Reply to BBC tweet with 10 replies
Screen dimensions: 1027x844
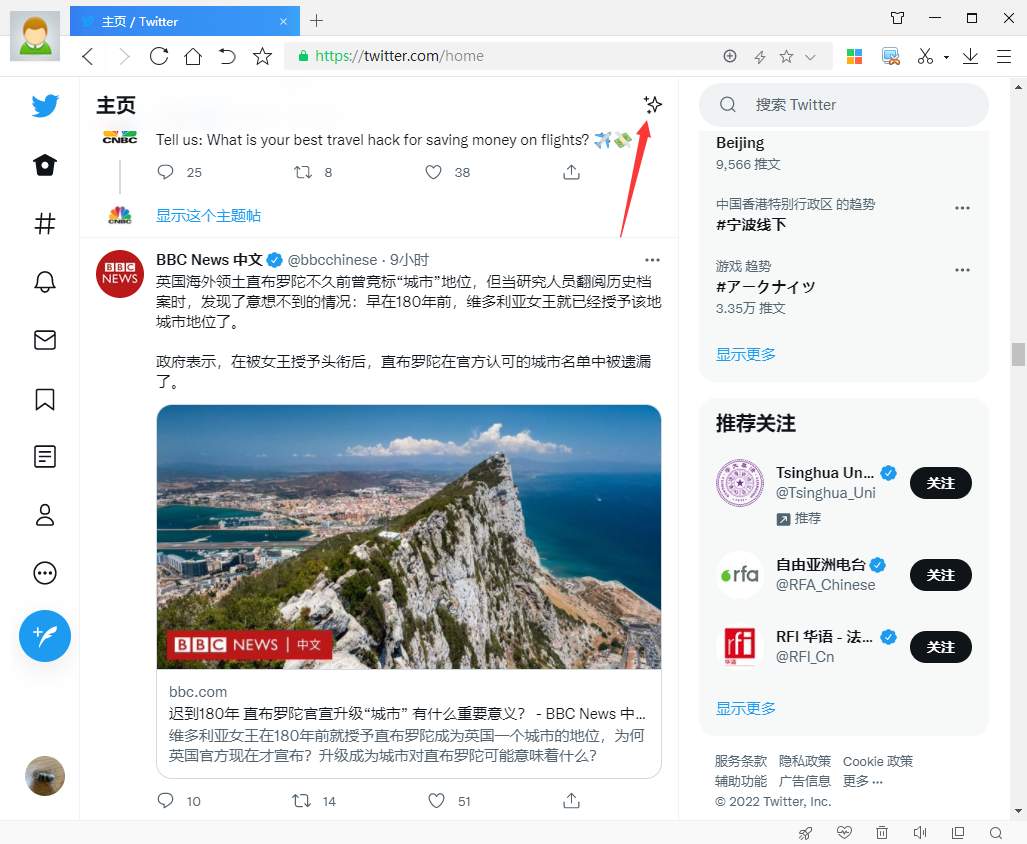point(166,801)
